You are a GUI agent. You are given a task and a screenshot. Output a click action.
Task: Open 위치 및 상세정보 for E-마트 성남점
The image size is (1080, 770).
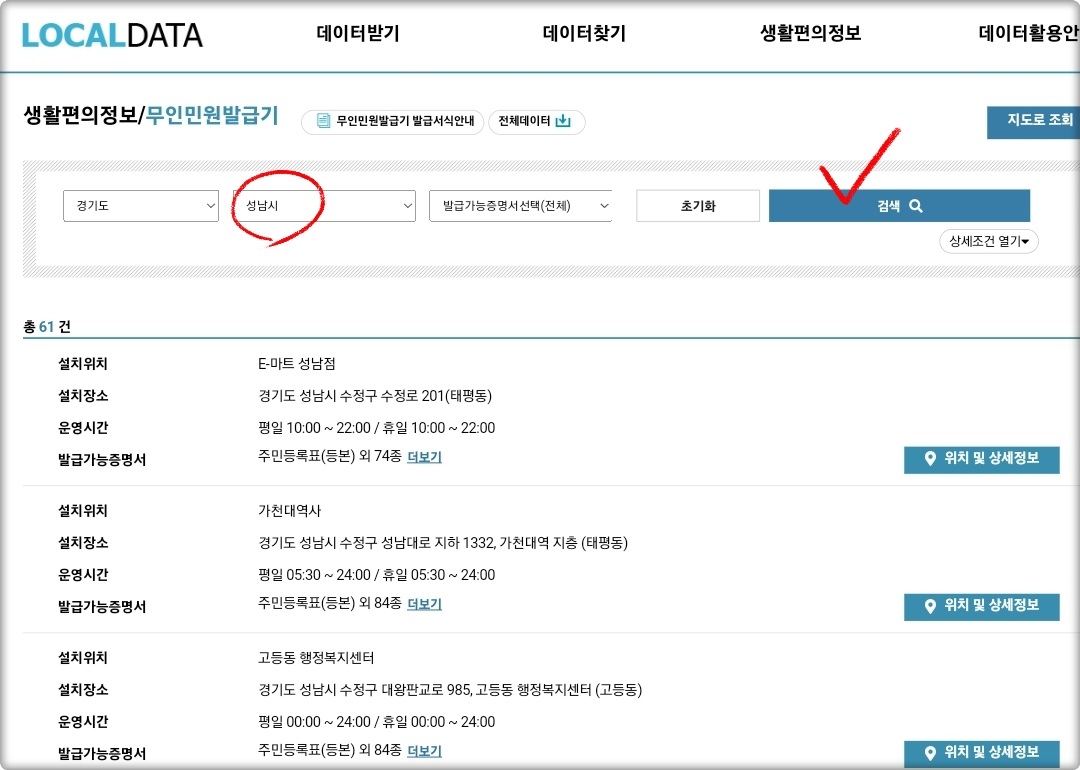[982, 459]
